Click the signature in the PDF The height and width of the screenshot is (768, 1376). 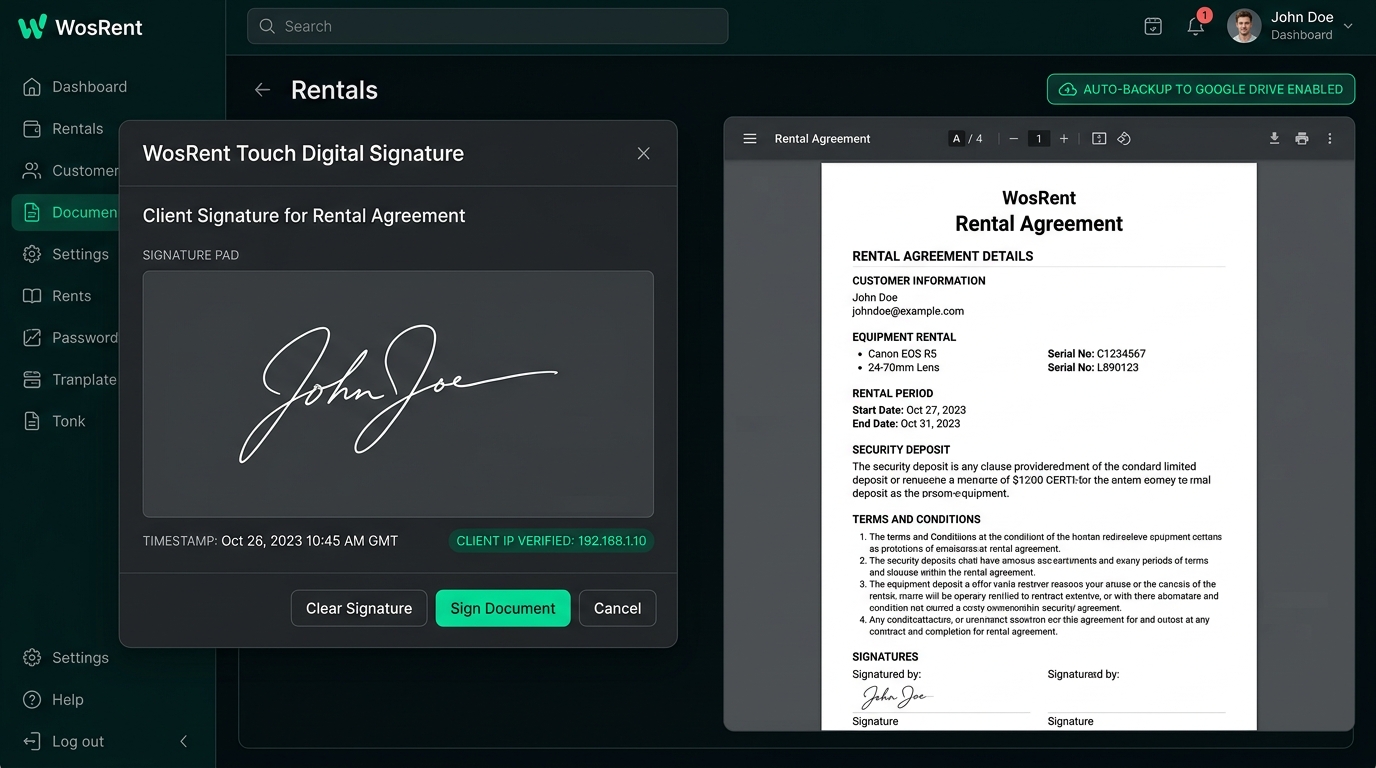(897, 696)
